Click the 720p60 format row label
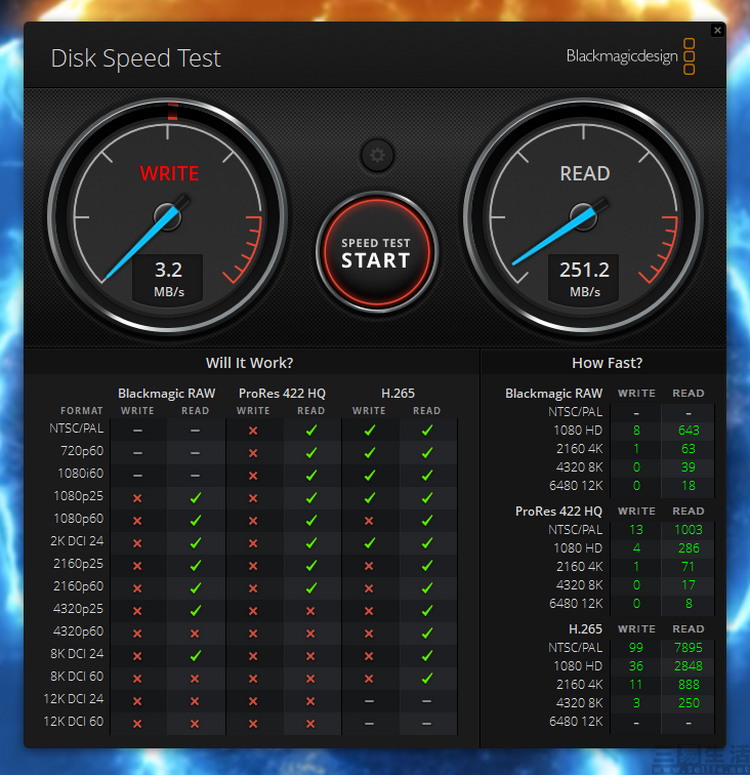 click(x=82, y=451)
